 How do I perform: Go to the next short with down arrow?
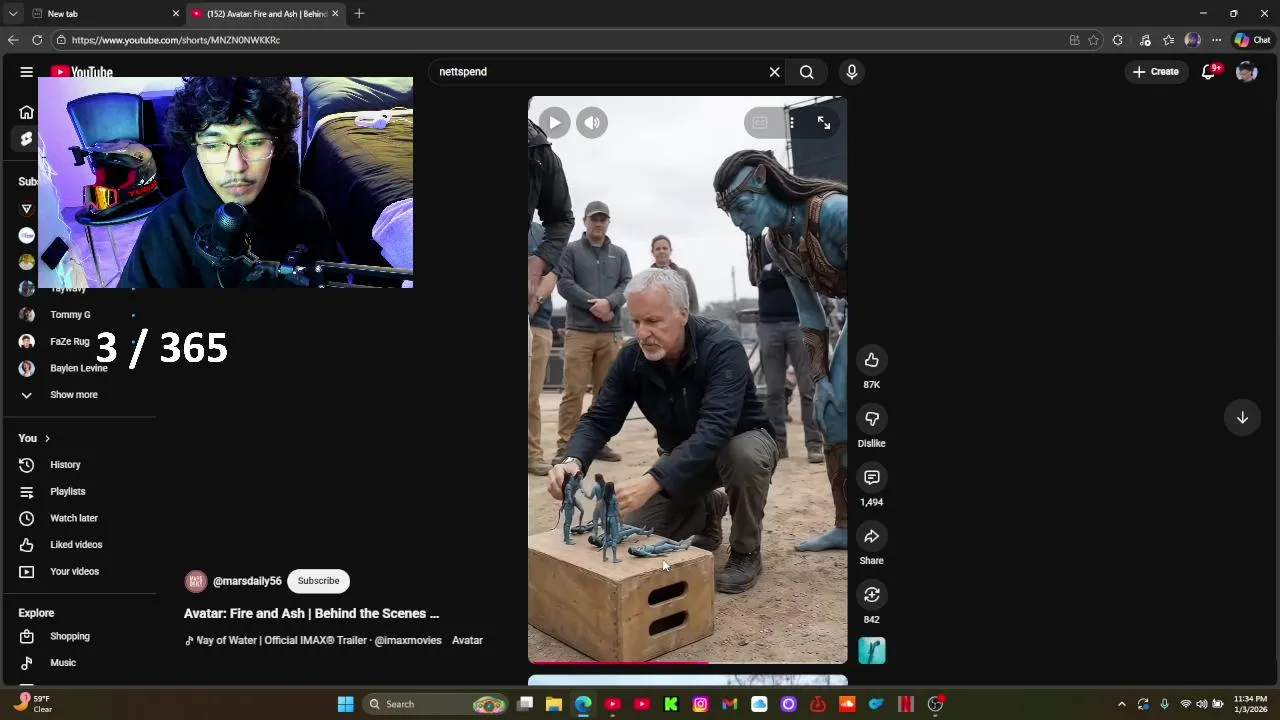coord(1242,418)
